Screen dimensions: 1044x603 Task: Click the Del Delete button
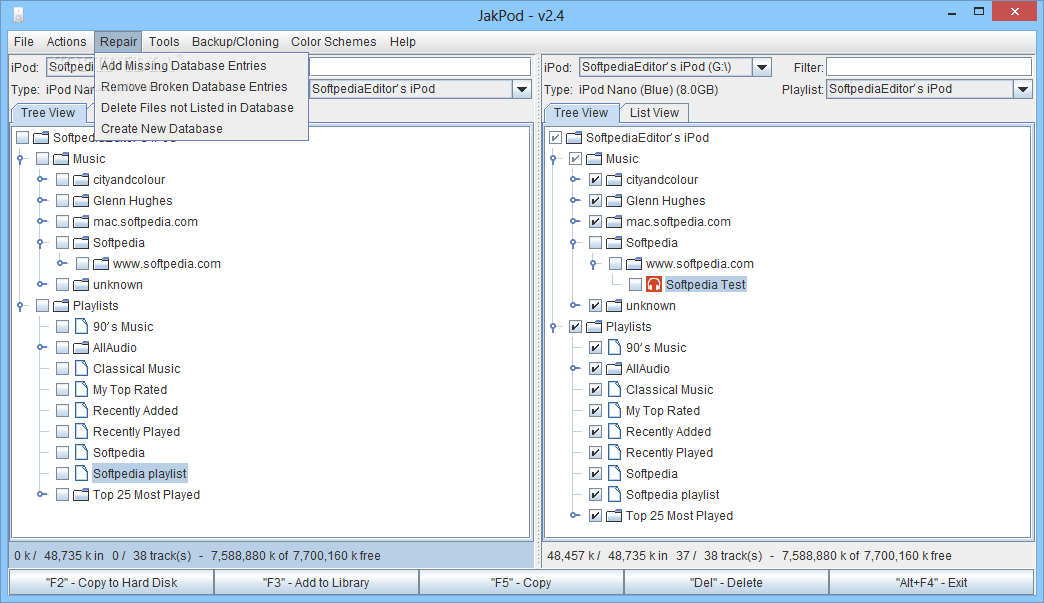(726, 582)
